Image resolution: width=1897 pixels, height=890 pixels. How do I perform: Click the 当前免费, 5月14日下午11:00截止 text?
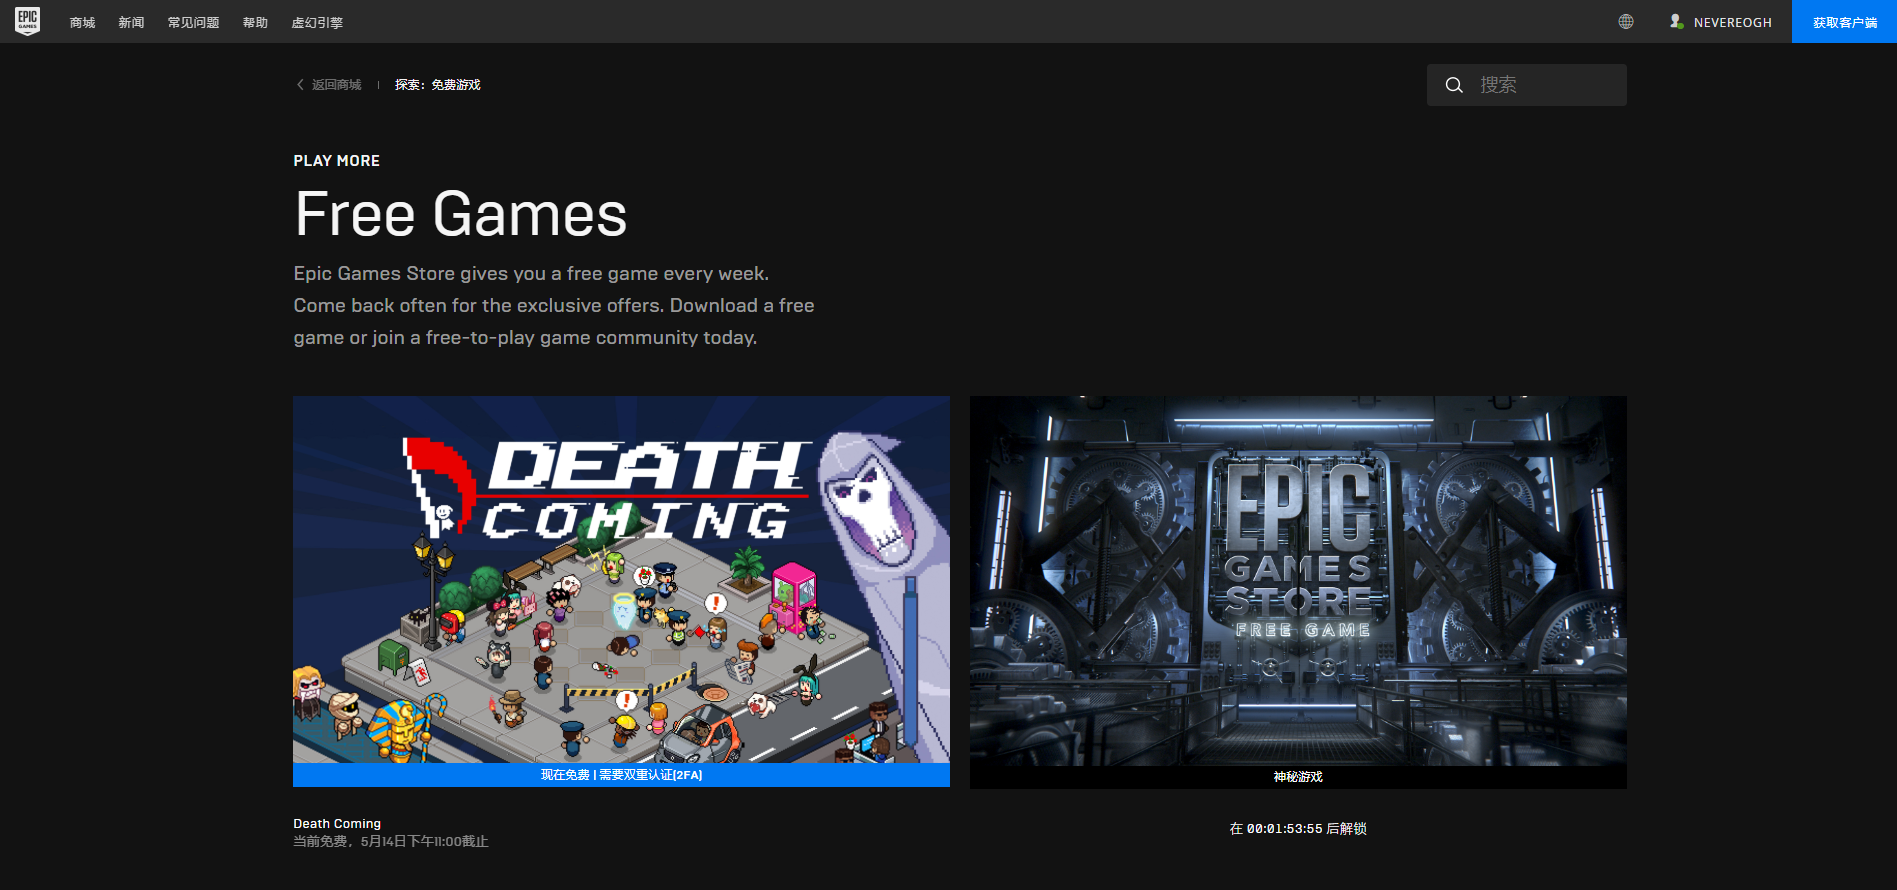coord(391,842)
